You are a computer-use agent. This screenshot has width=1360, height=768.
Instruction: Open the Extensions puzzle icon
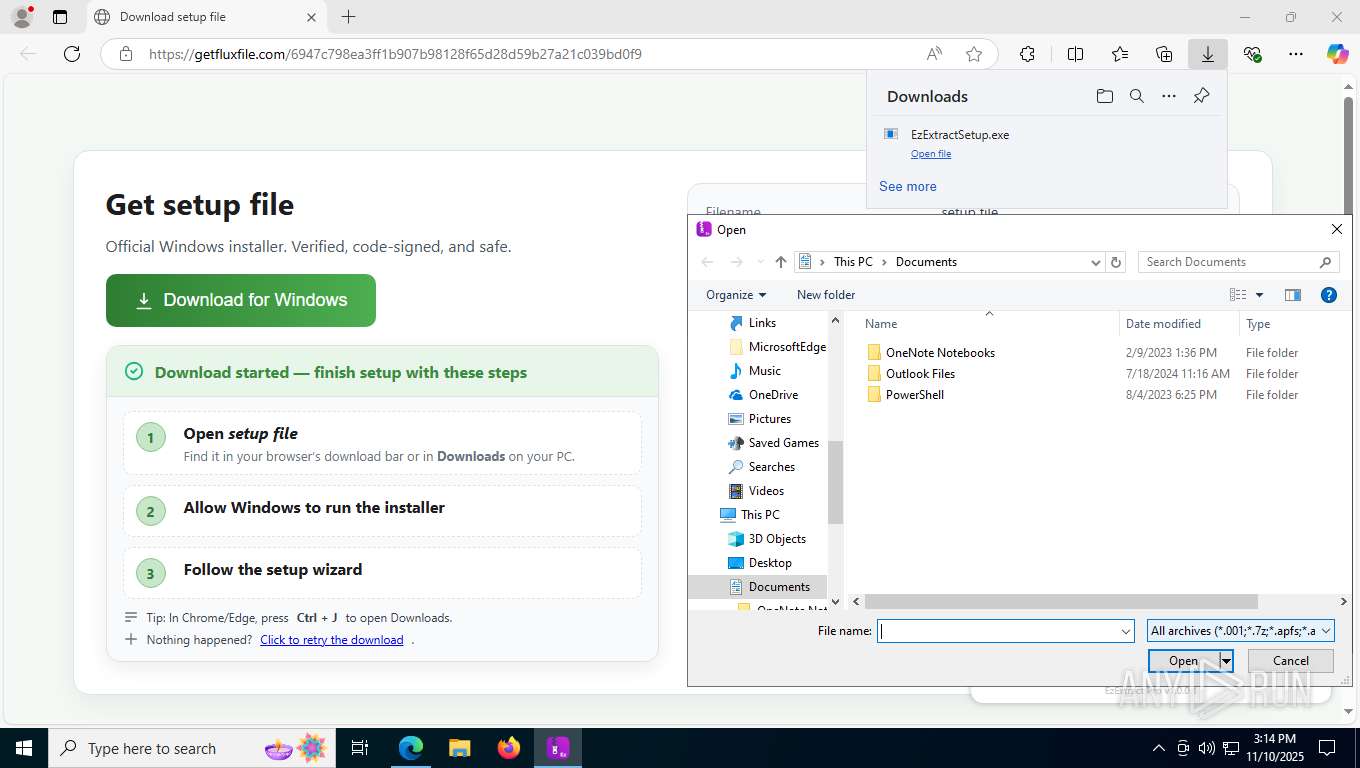[1027, 54]
